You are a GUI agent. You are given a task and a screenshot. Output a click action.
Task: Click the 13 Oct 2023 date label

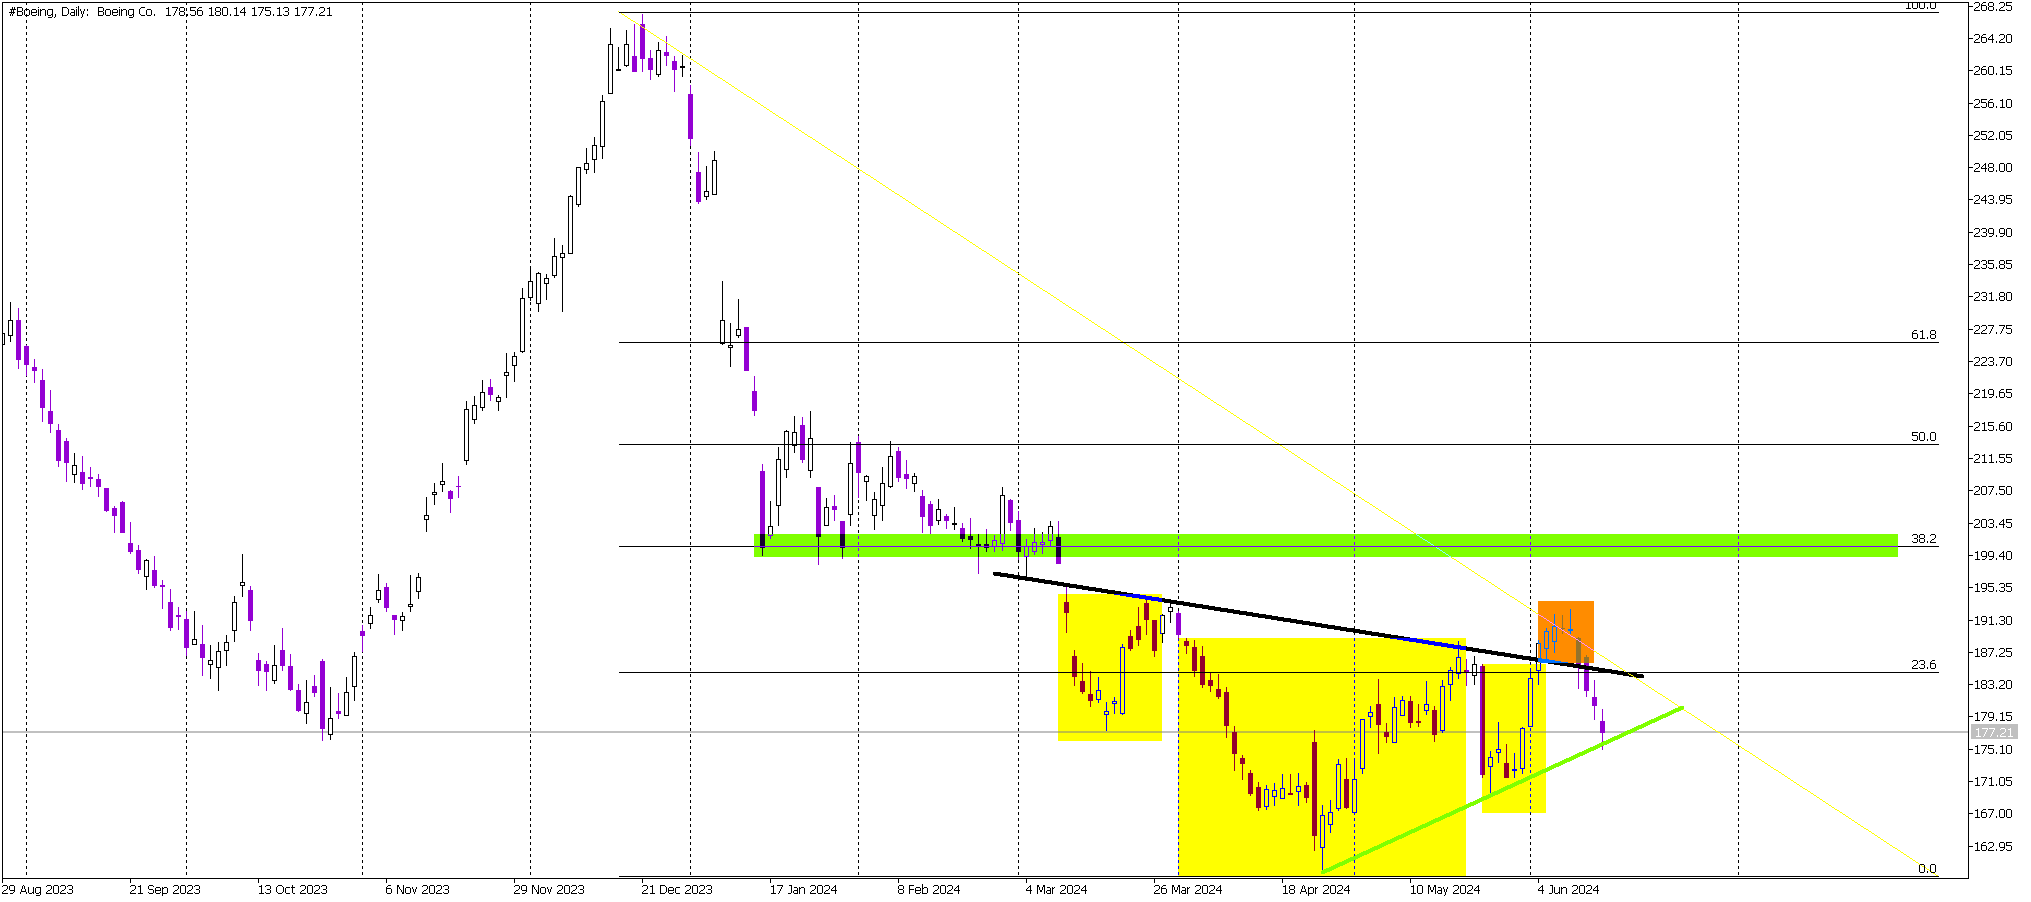pos(293,890)
